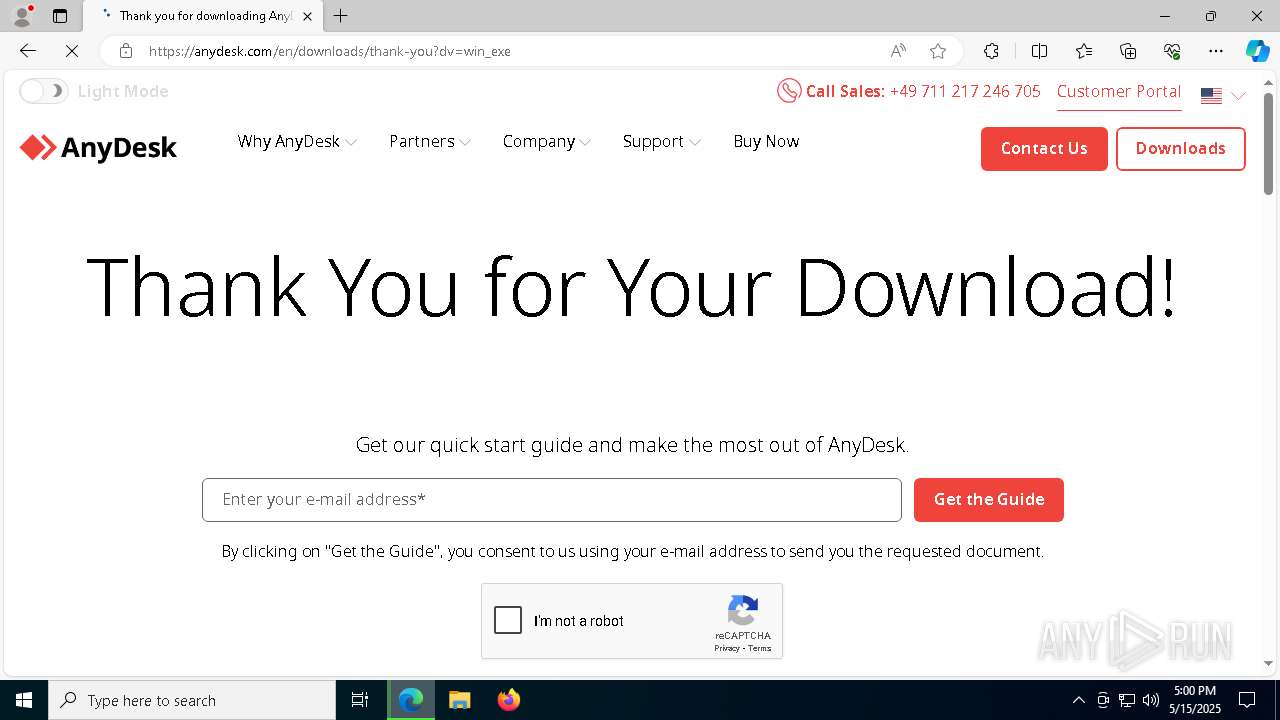Click the page vertical scrollbar thumb
The height and width of the screenshot is (720, 1280).
coord(1268,143)
